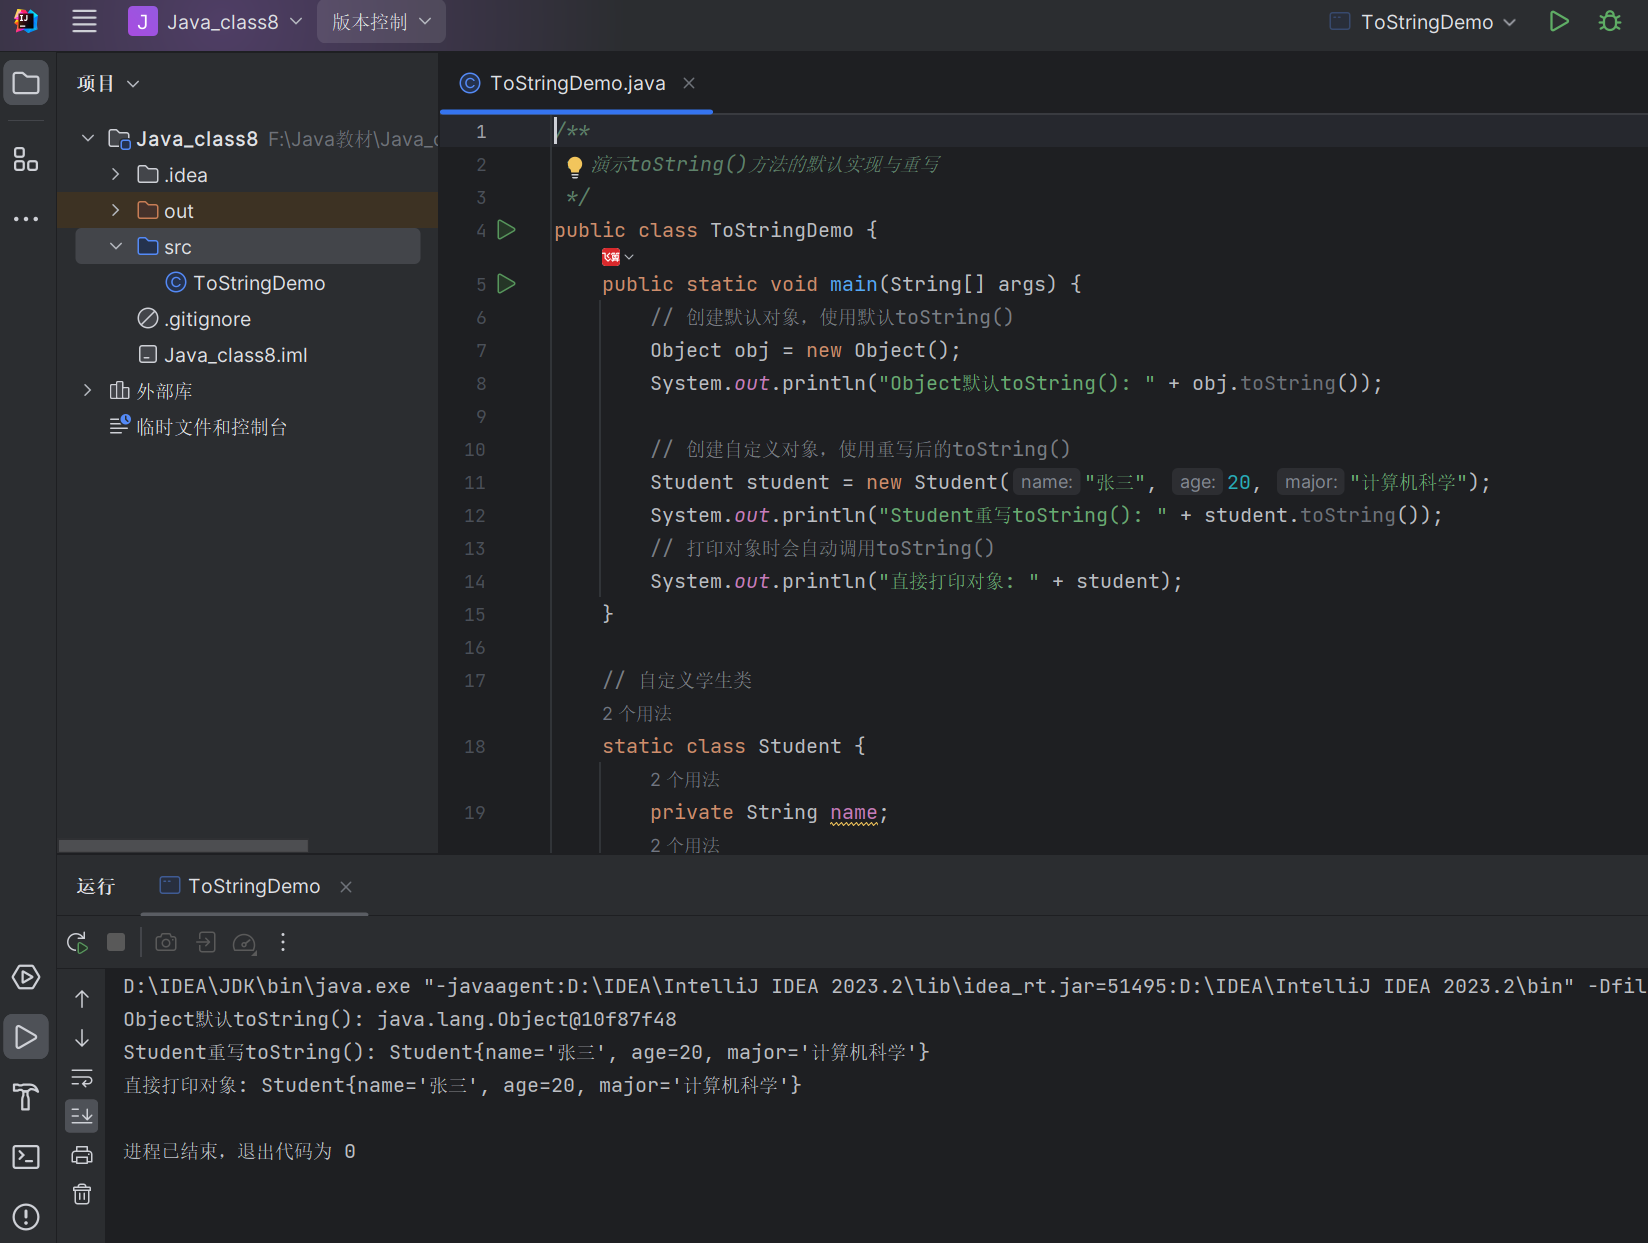The height and width of the screenshot is (1243, 1648).
Task: Select the src folder row
Action: (x=248, y=247)
